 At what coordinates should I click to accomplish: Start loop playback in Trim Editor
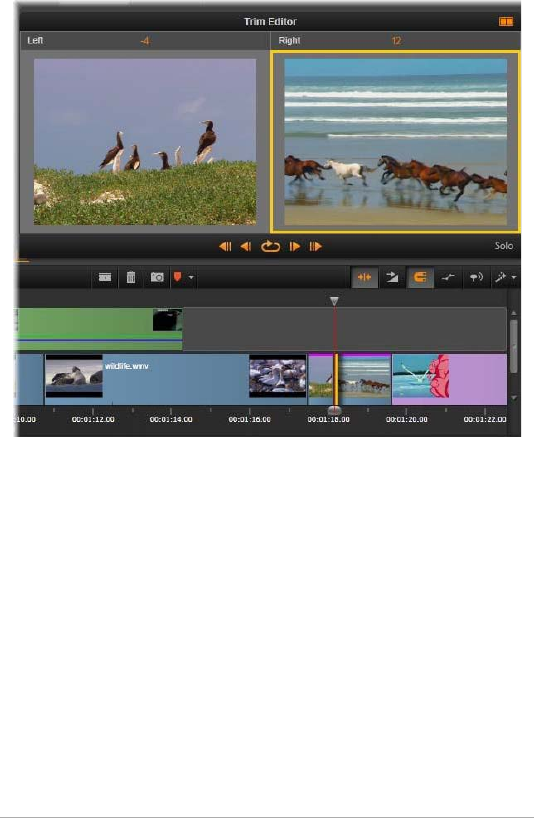pyautogui.click(x=270, y=246)
